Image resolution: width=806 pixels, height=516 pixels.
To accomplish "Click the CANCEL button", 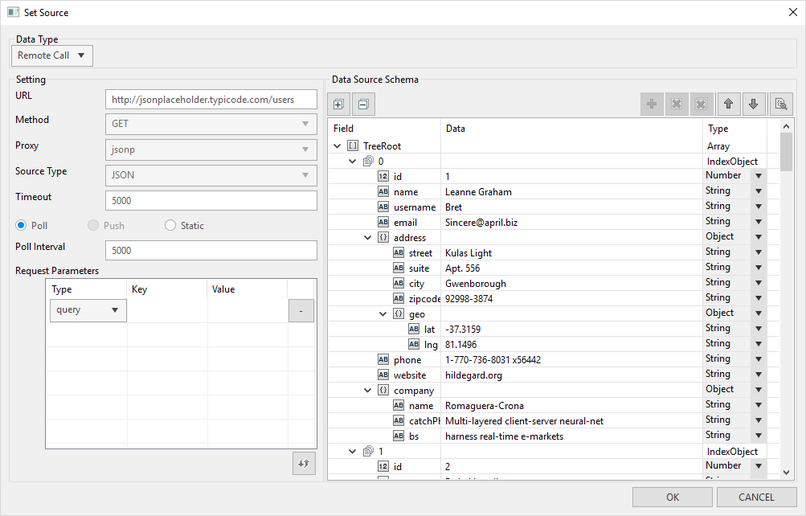I will 755,497.
